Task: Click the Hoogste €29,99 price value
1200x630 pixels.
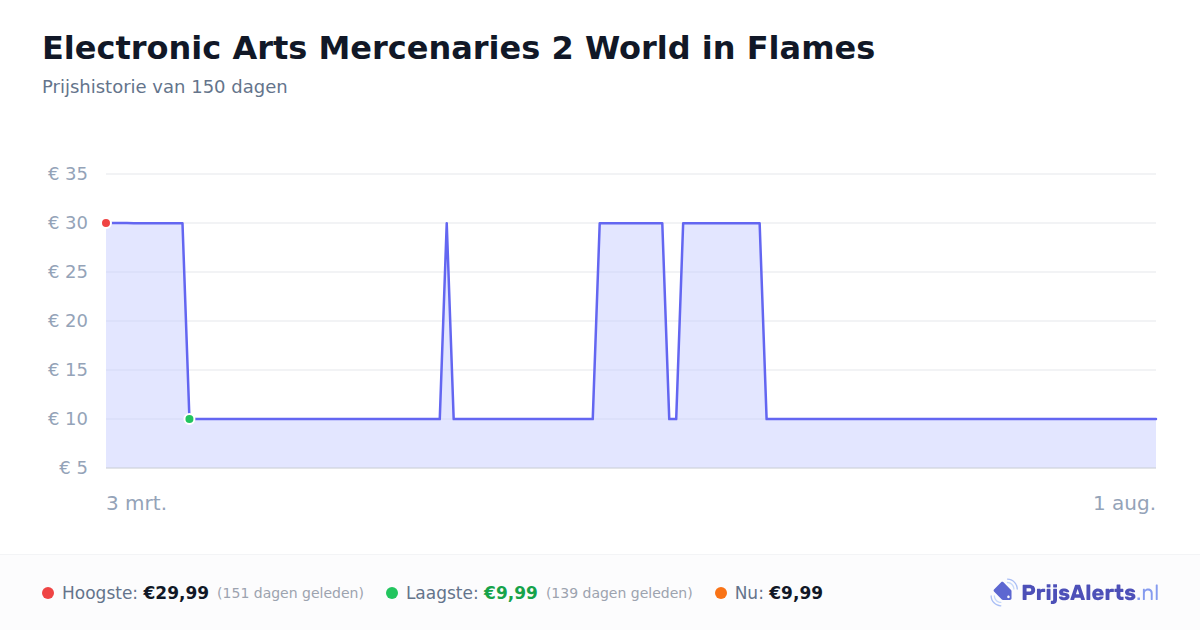Action: coord(176,593)
